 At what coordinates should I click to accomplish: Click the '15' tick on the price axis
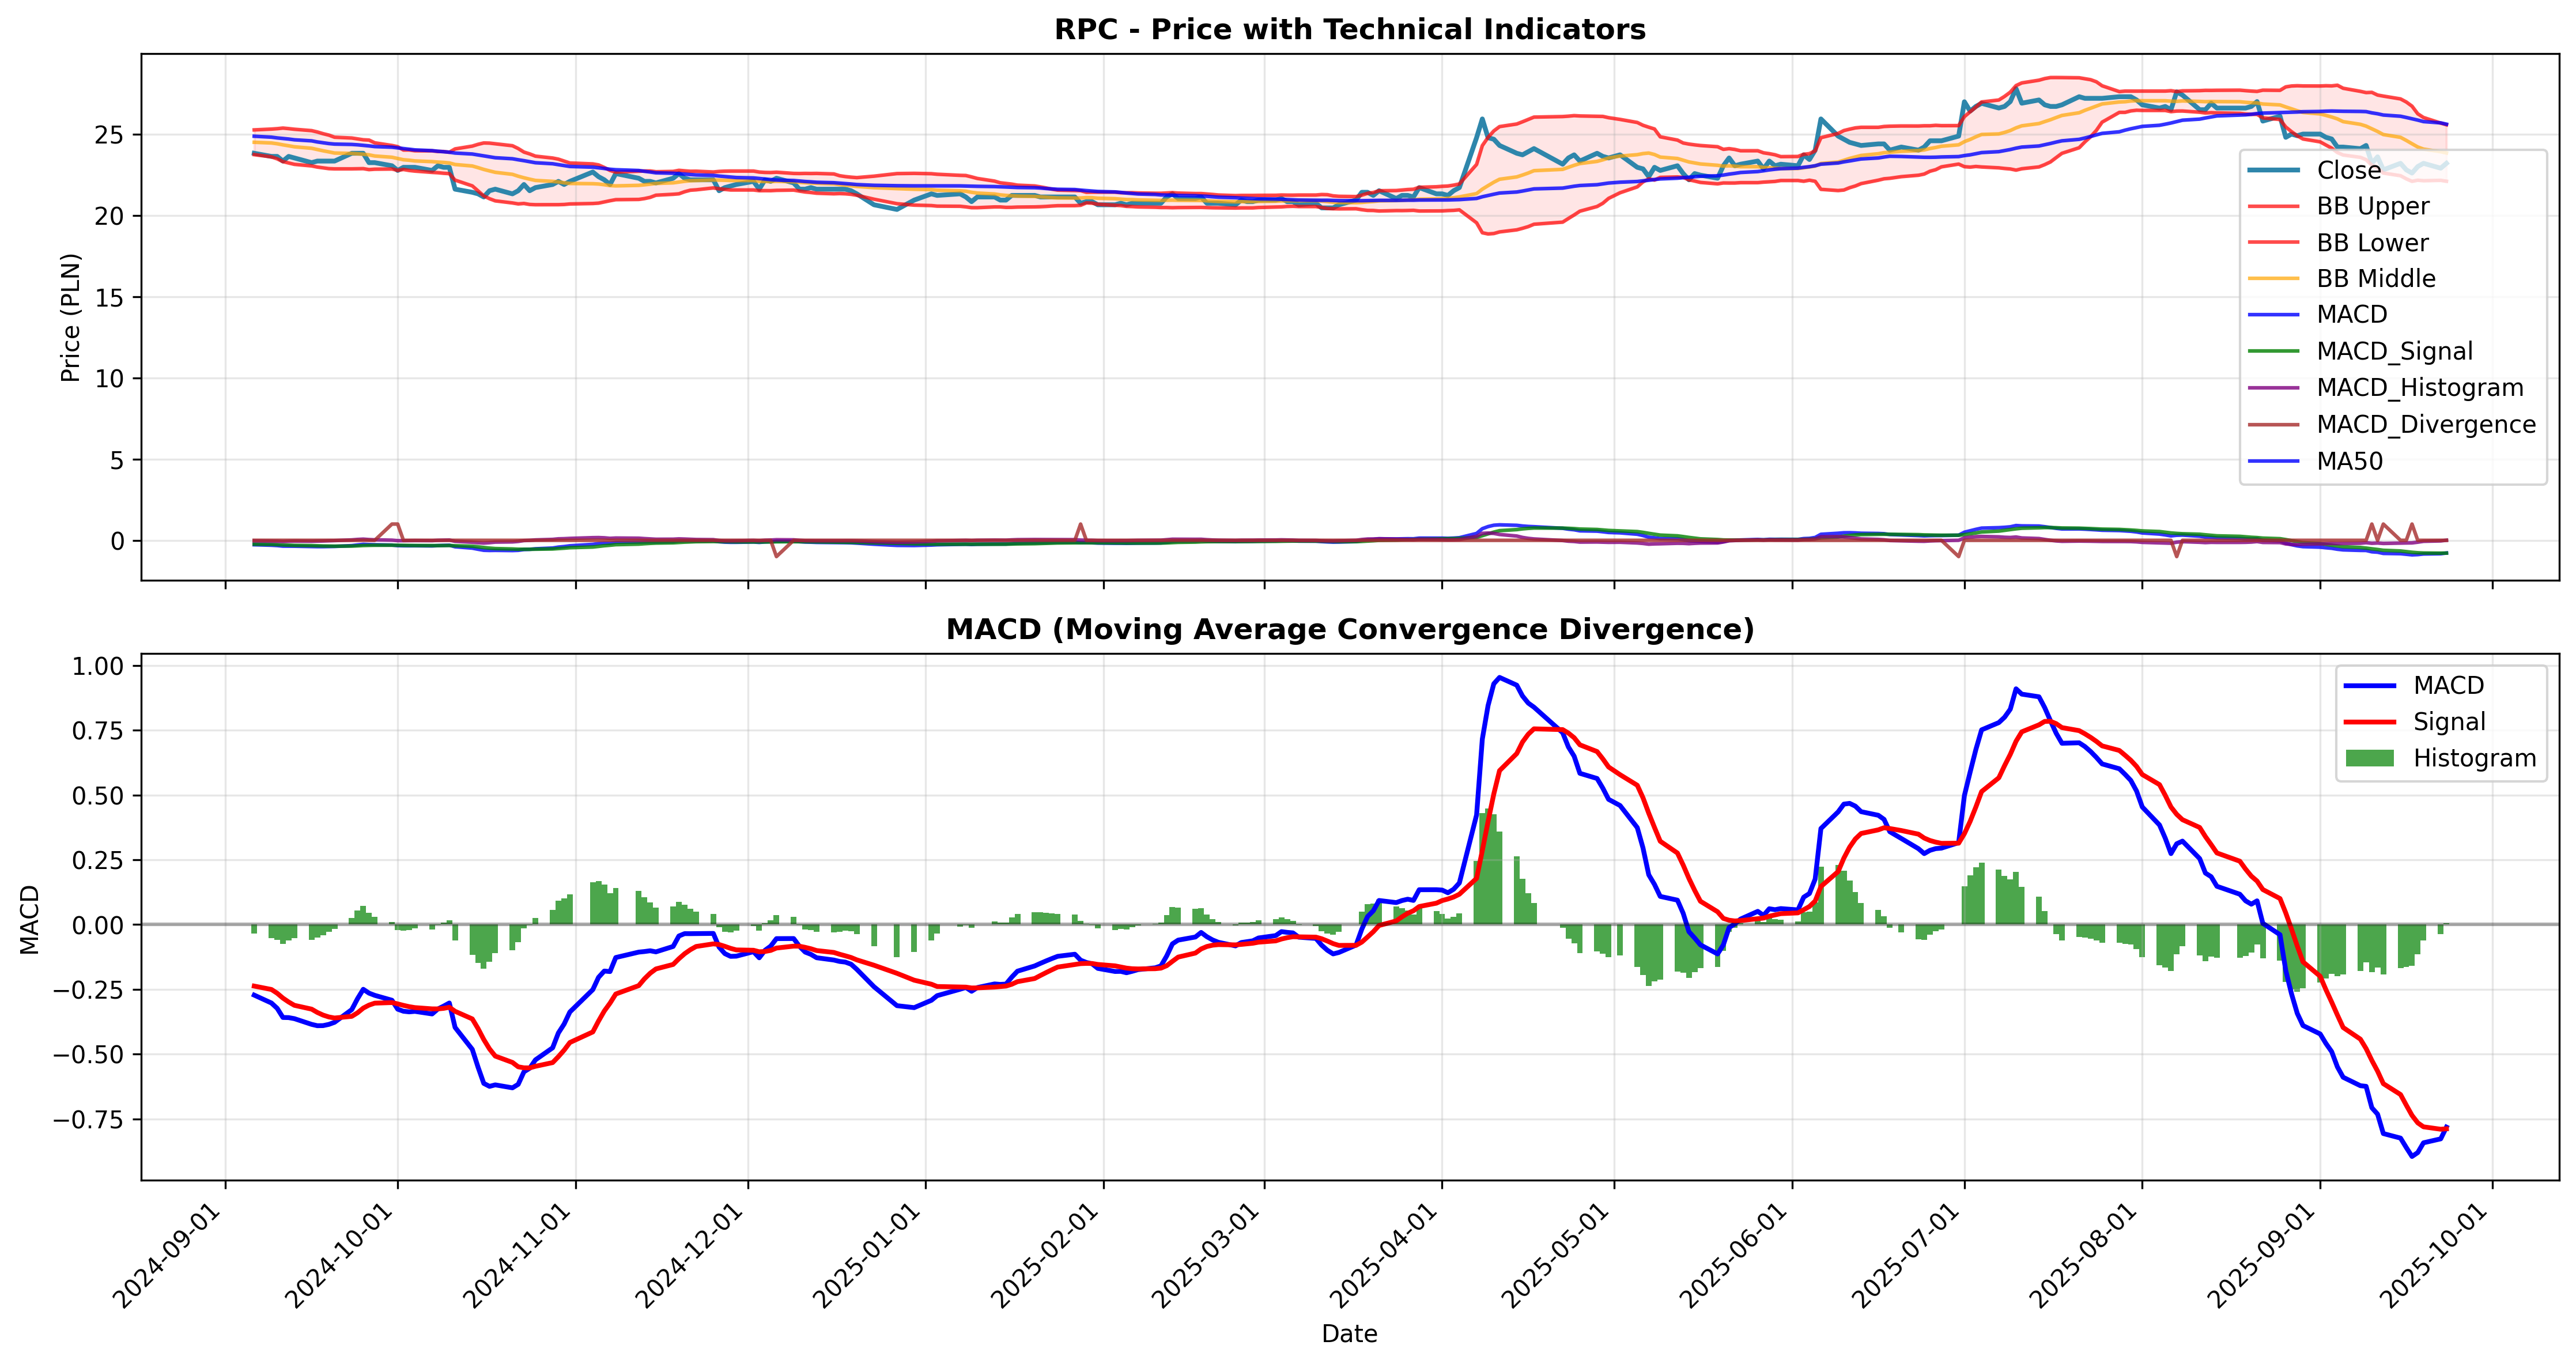click(110, 298)
